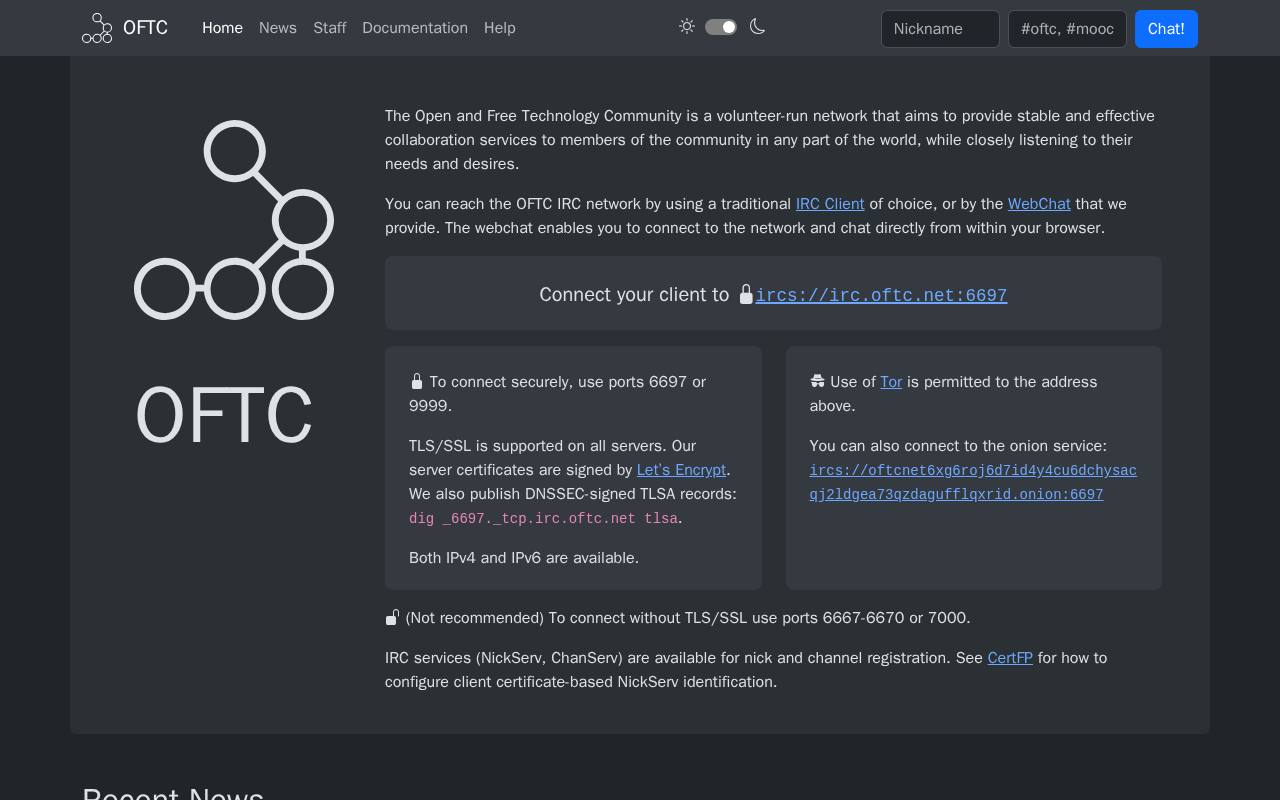The width and height of the screenshot is (1280, 800).
Task: Open the Let's Encrypt link
Action: click(682, 470)
